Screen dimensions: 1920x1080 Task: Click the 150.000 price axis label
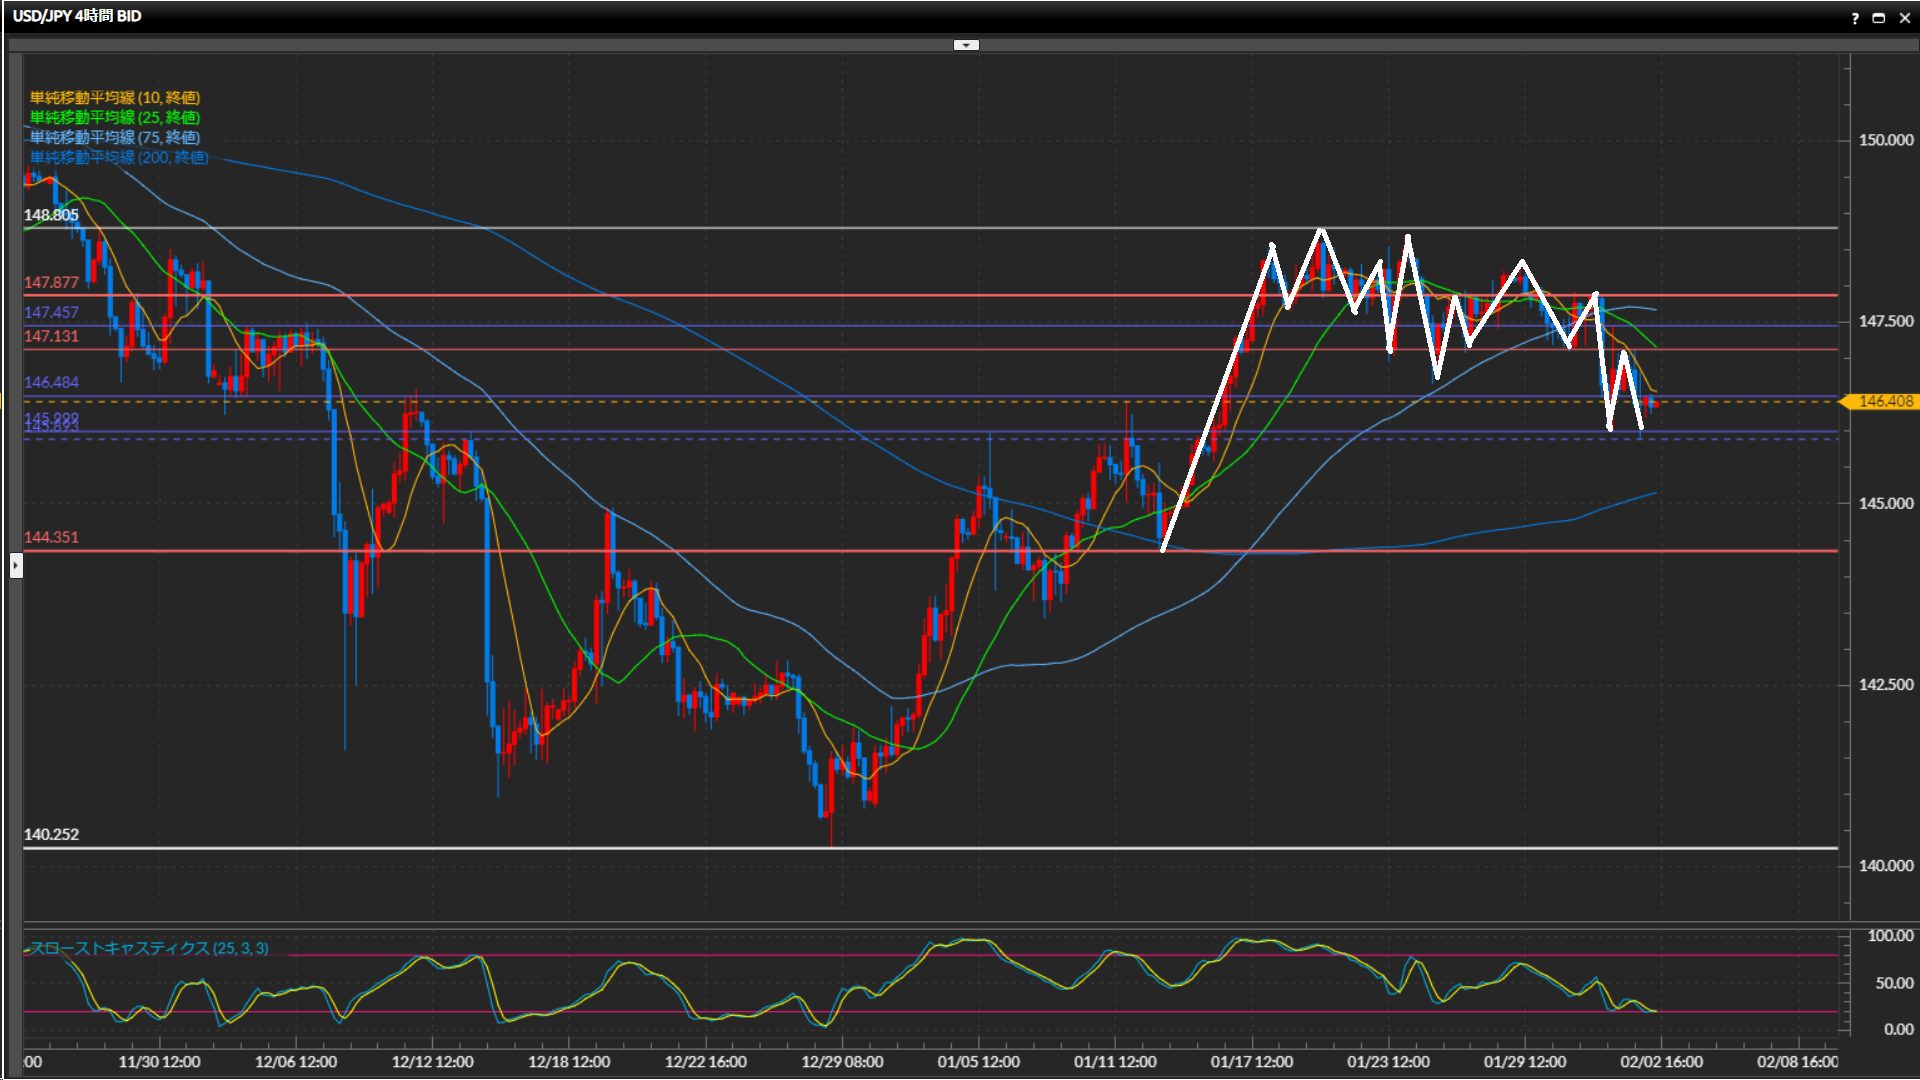click(x=1885, y=140)
